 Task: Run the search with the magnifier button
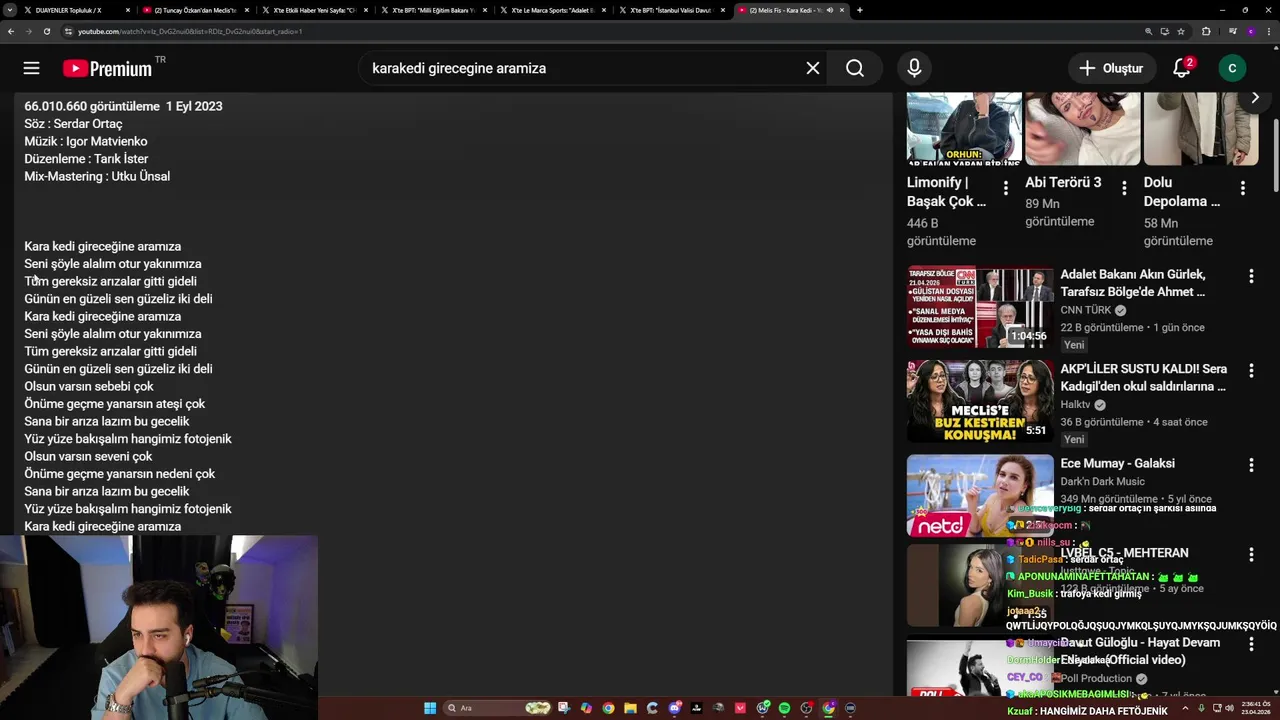[x=855, y=68]
